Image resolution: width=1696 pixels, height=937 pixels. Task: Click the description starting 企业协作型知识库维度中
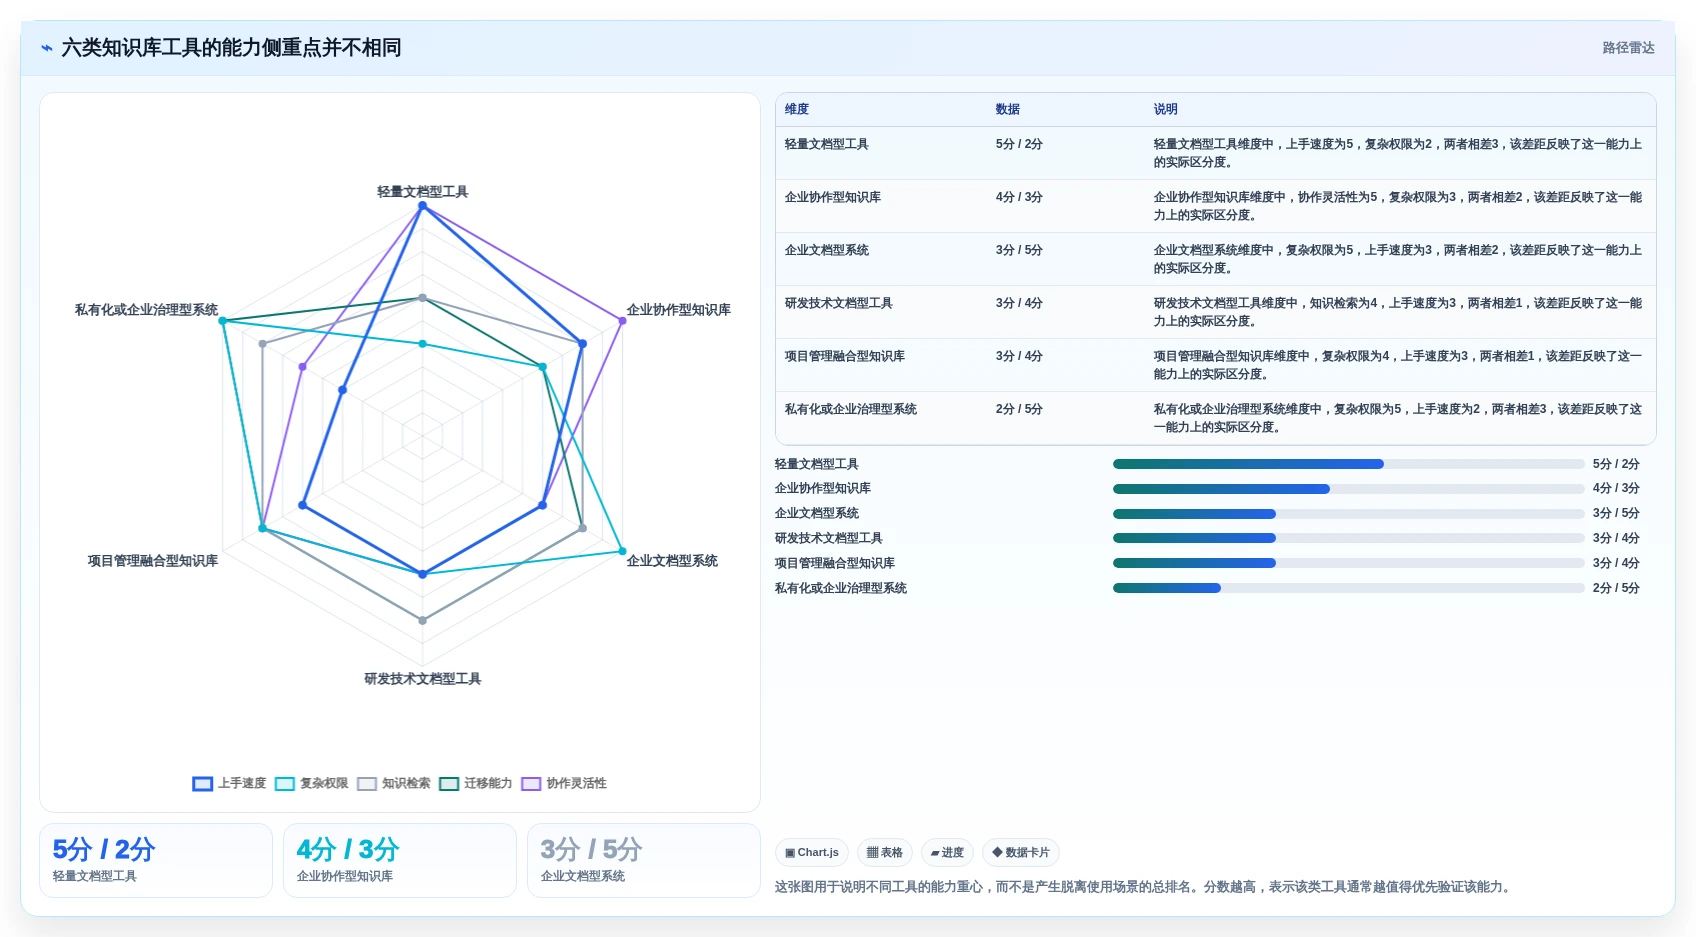coord(1398,206)
